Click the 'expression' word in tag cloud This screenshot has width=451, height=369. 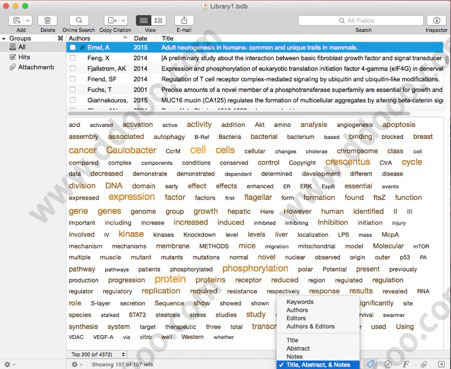(132, 197)
